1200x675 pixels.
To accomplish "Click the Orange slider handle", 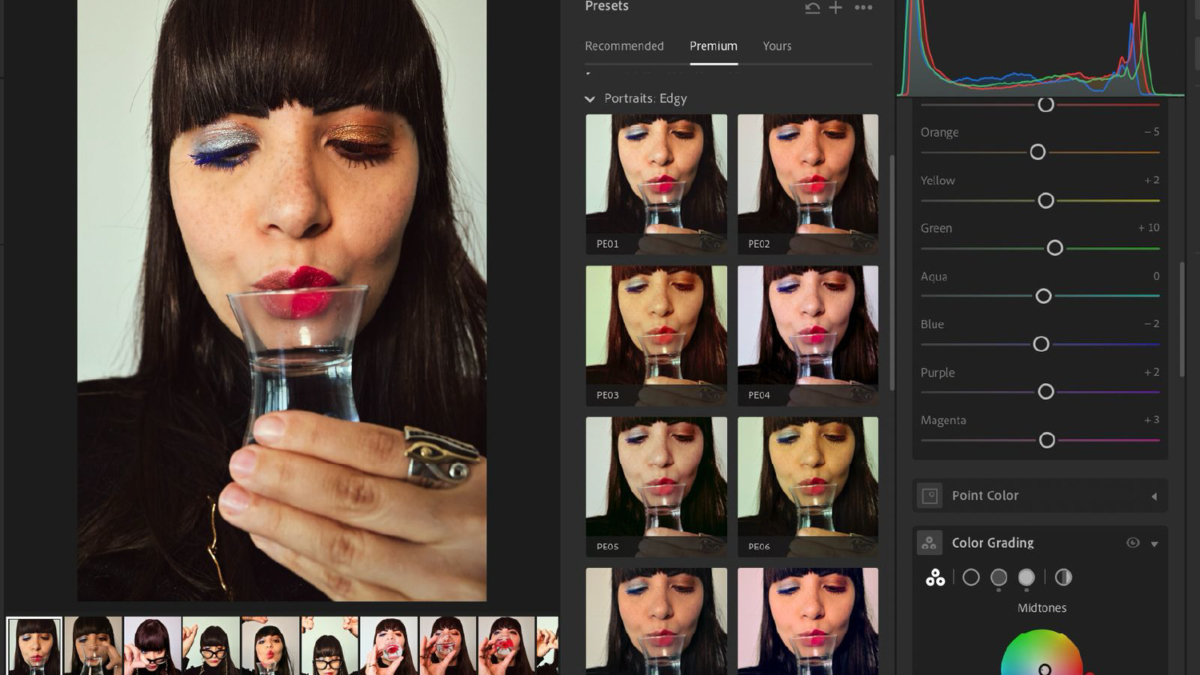I will (x=1038, y=152).
